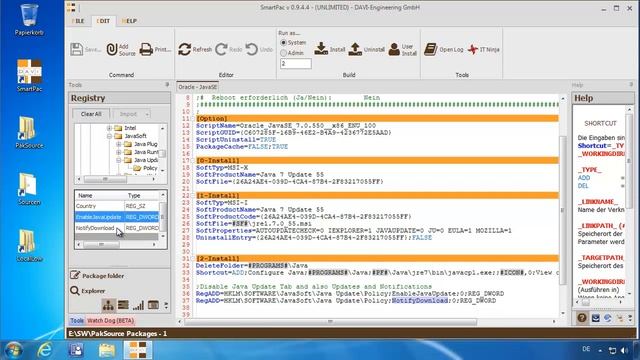Click the Uninstall upload icon
The image size is (640, 360).
pyautogui.click(x=355, y=49)
